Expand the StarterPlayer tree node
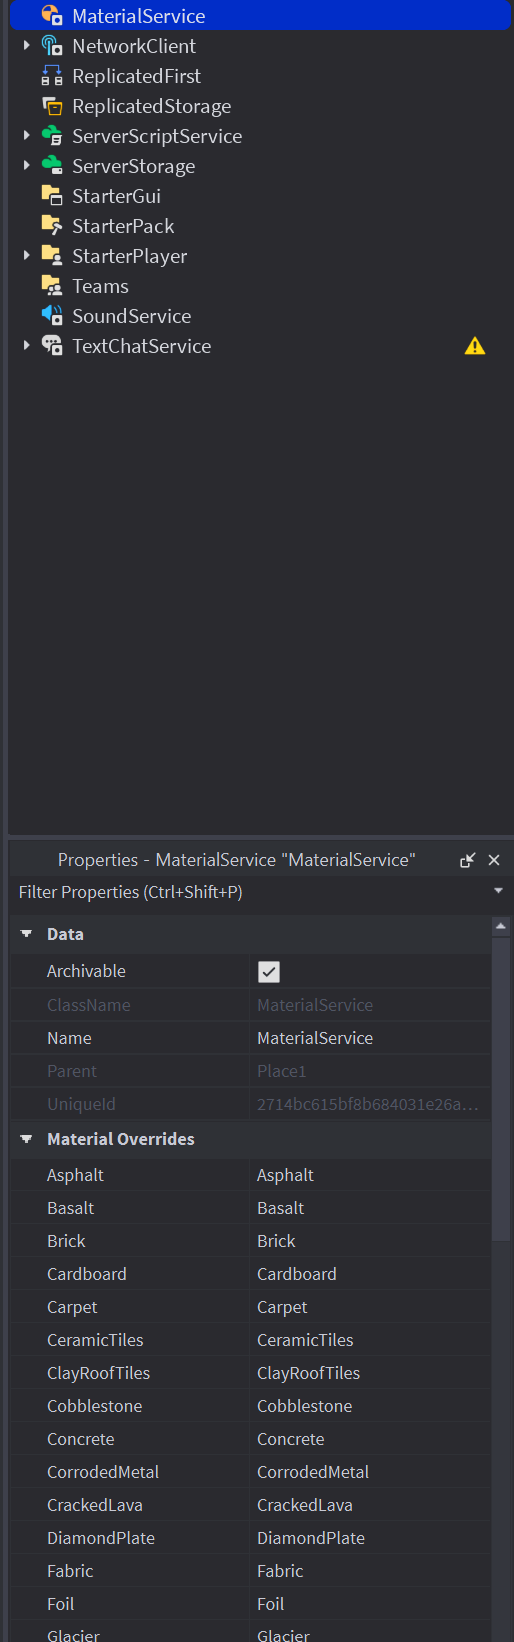514x1642 pixels. coord(26,256)
